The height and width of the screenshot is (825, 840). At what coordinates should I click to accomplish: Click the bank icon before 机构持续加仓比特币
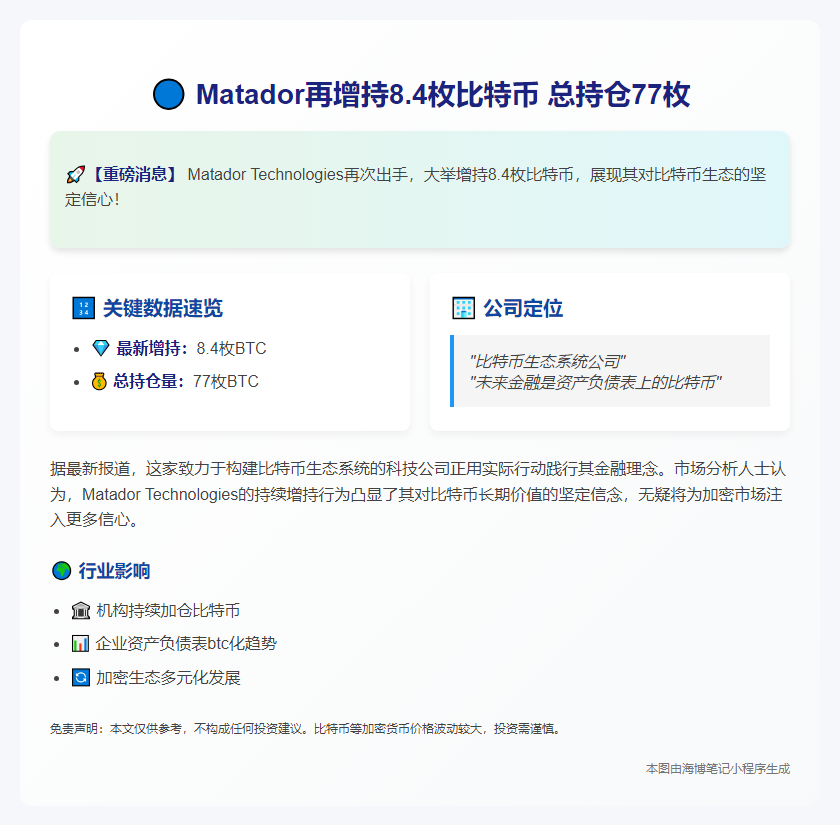tap(81, 611)
